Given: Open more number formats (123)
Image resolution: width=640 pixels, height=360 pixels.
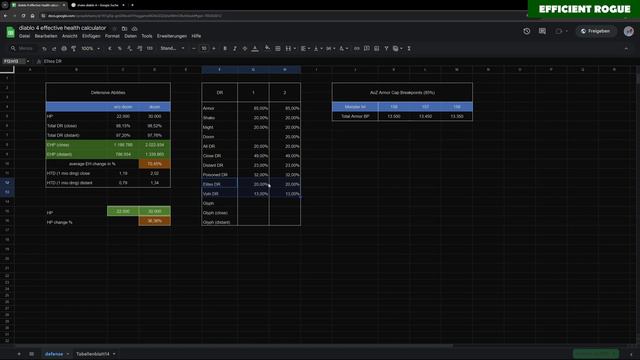Looking at the screenshot, I should (150, 48).
